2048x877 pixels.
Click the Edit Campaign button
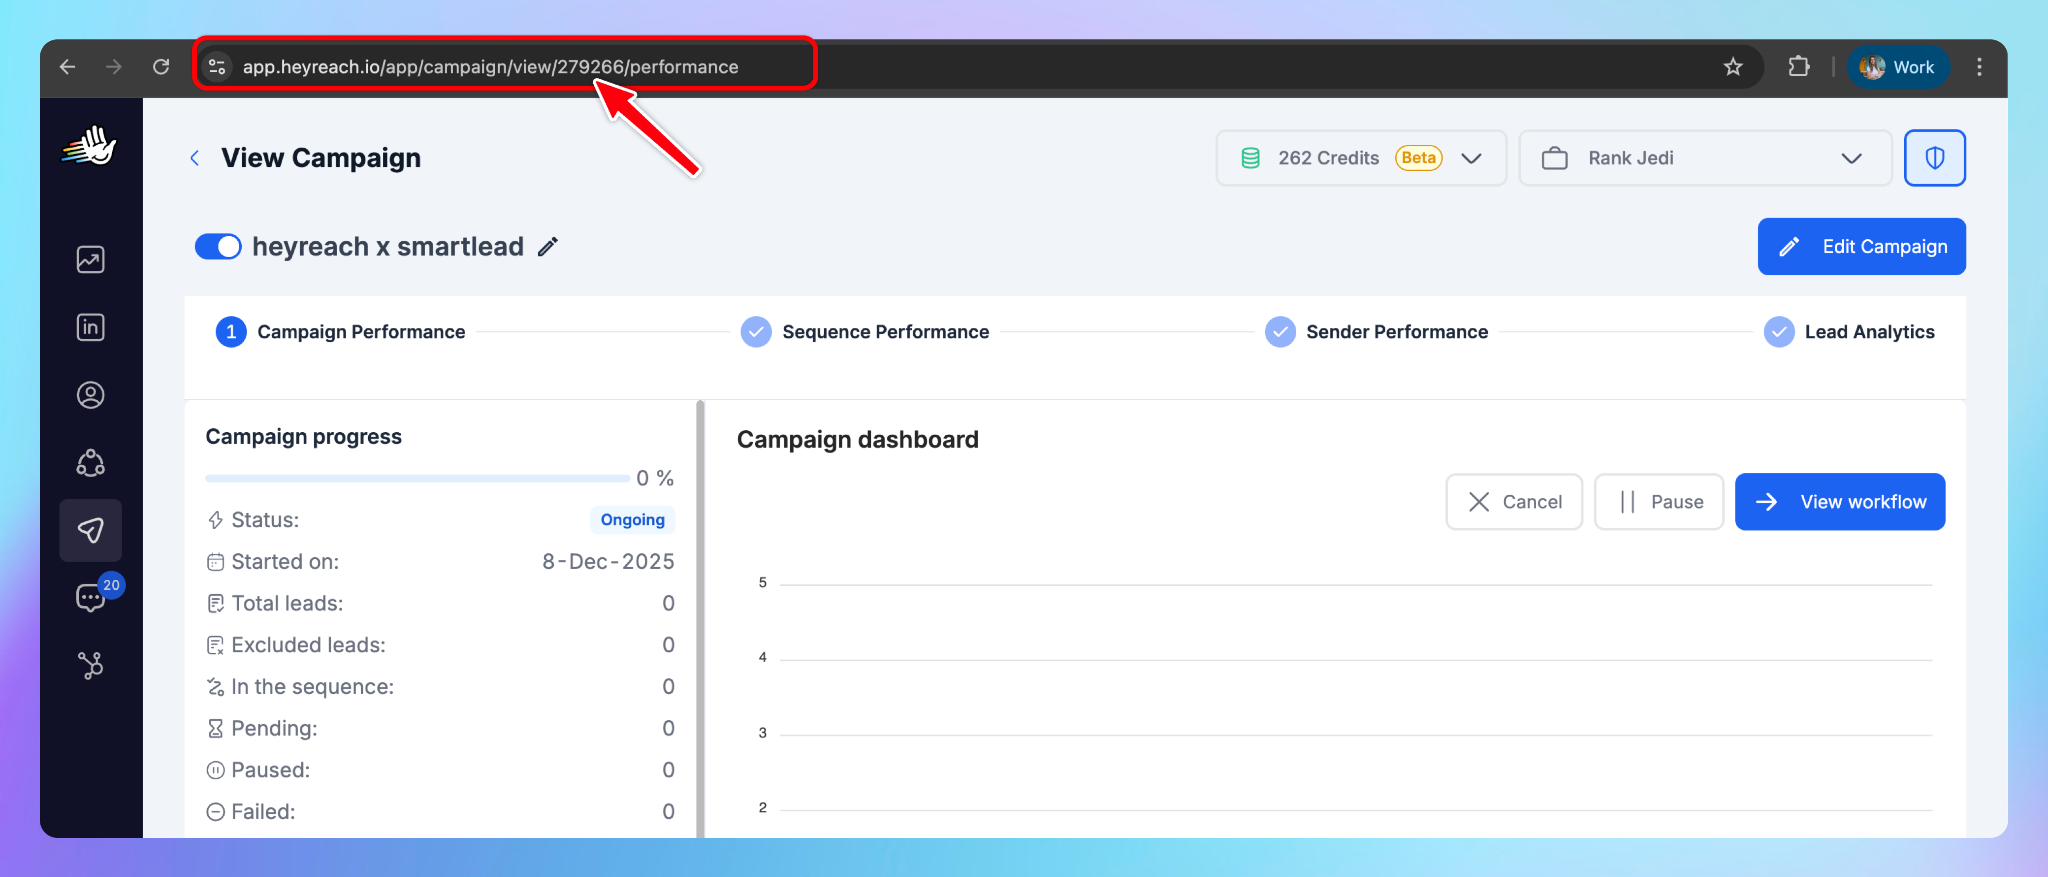(x=1861, y=246)
